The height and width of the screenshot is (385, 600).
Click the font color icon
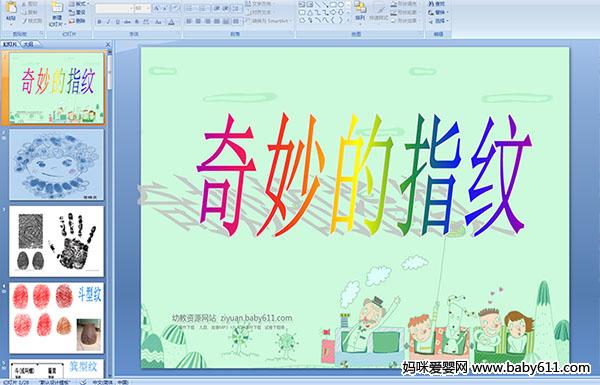tap(172, 22)
